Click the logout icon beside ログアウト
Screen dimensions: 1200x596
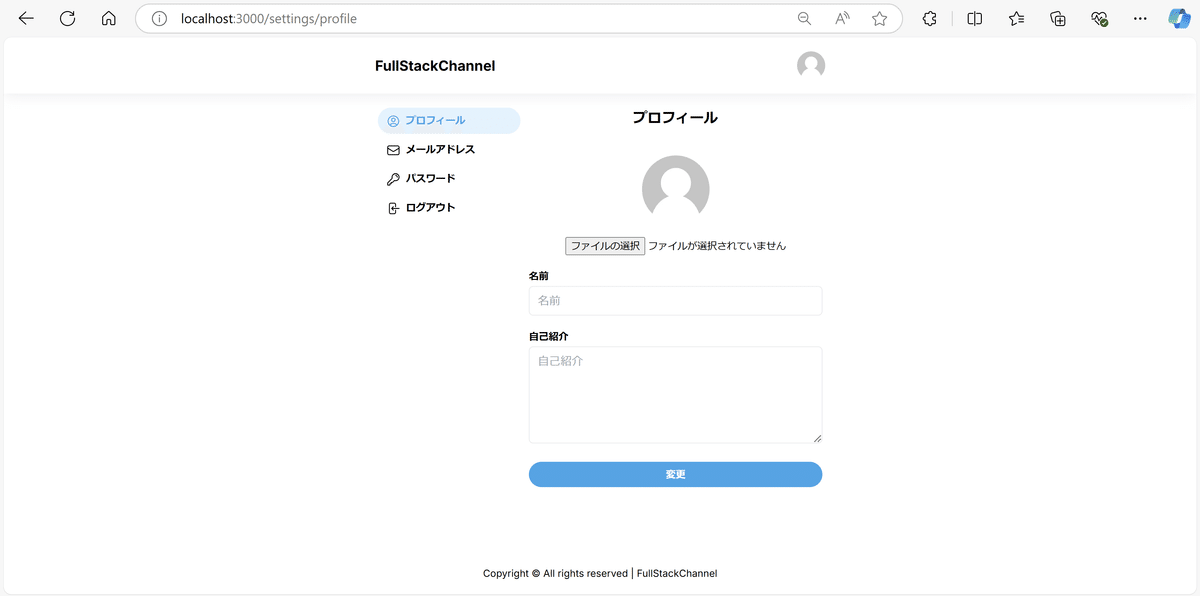pyautogui.click(x=393, y=208)
